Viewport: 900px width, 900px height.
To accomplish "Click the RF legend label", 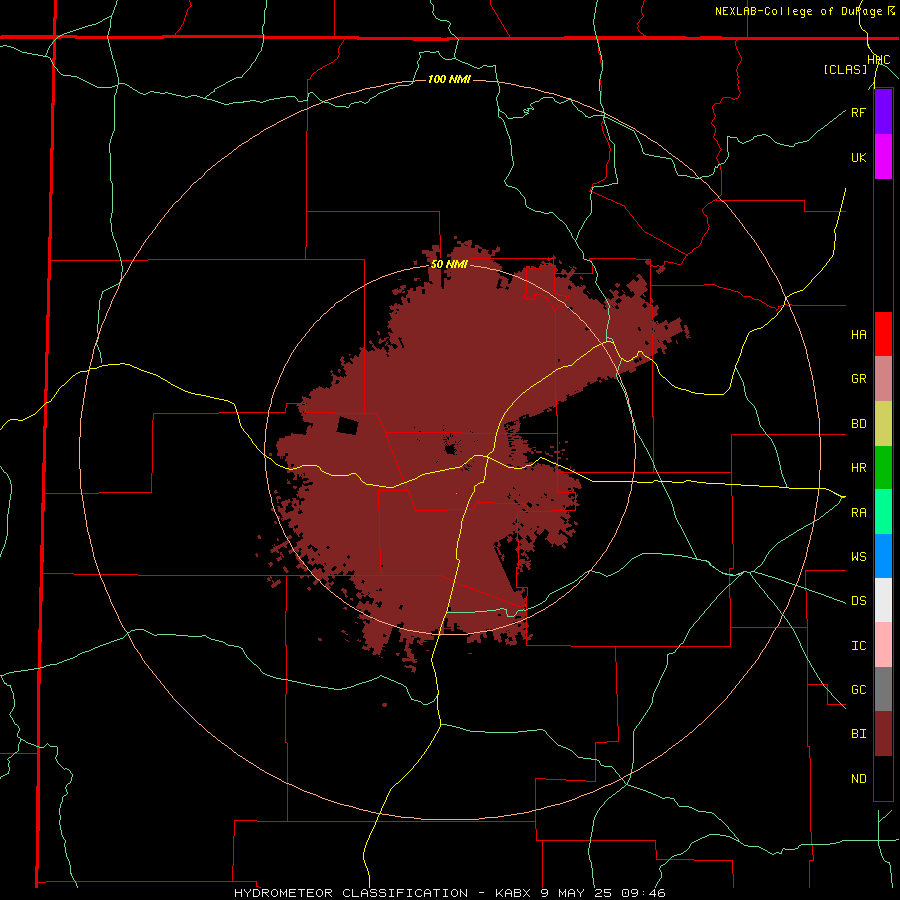I will (858, 112).
